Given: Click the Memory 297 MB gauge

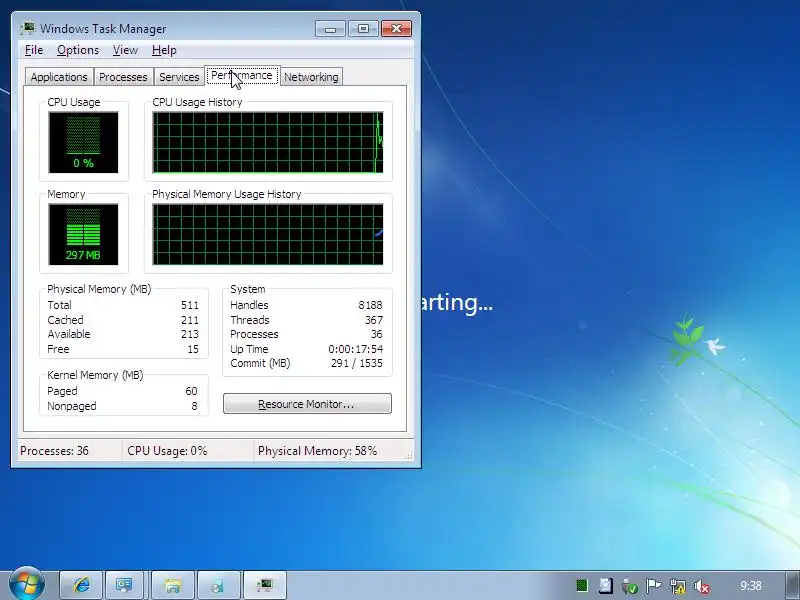Looking at the screenshot, I should [x=83, y=234].
